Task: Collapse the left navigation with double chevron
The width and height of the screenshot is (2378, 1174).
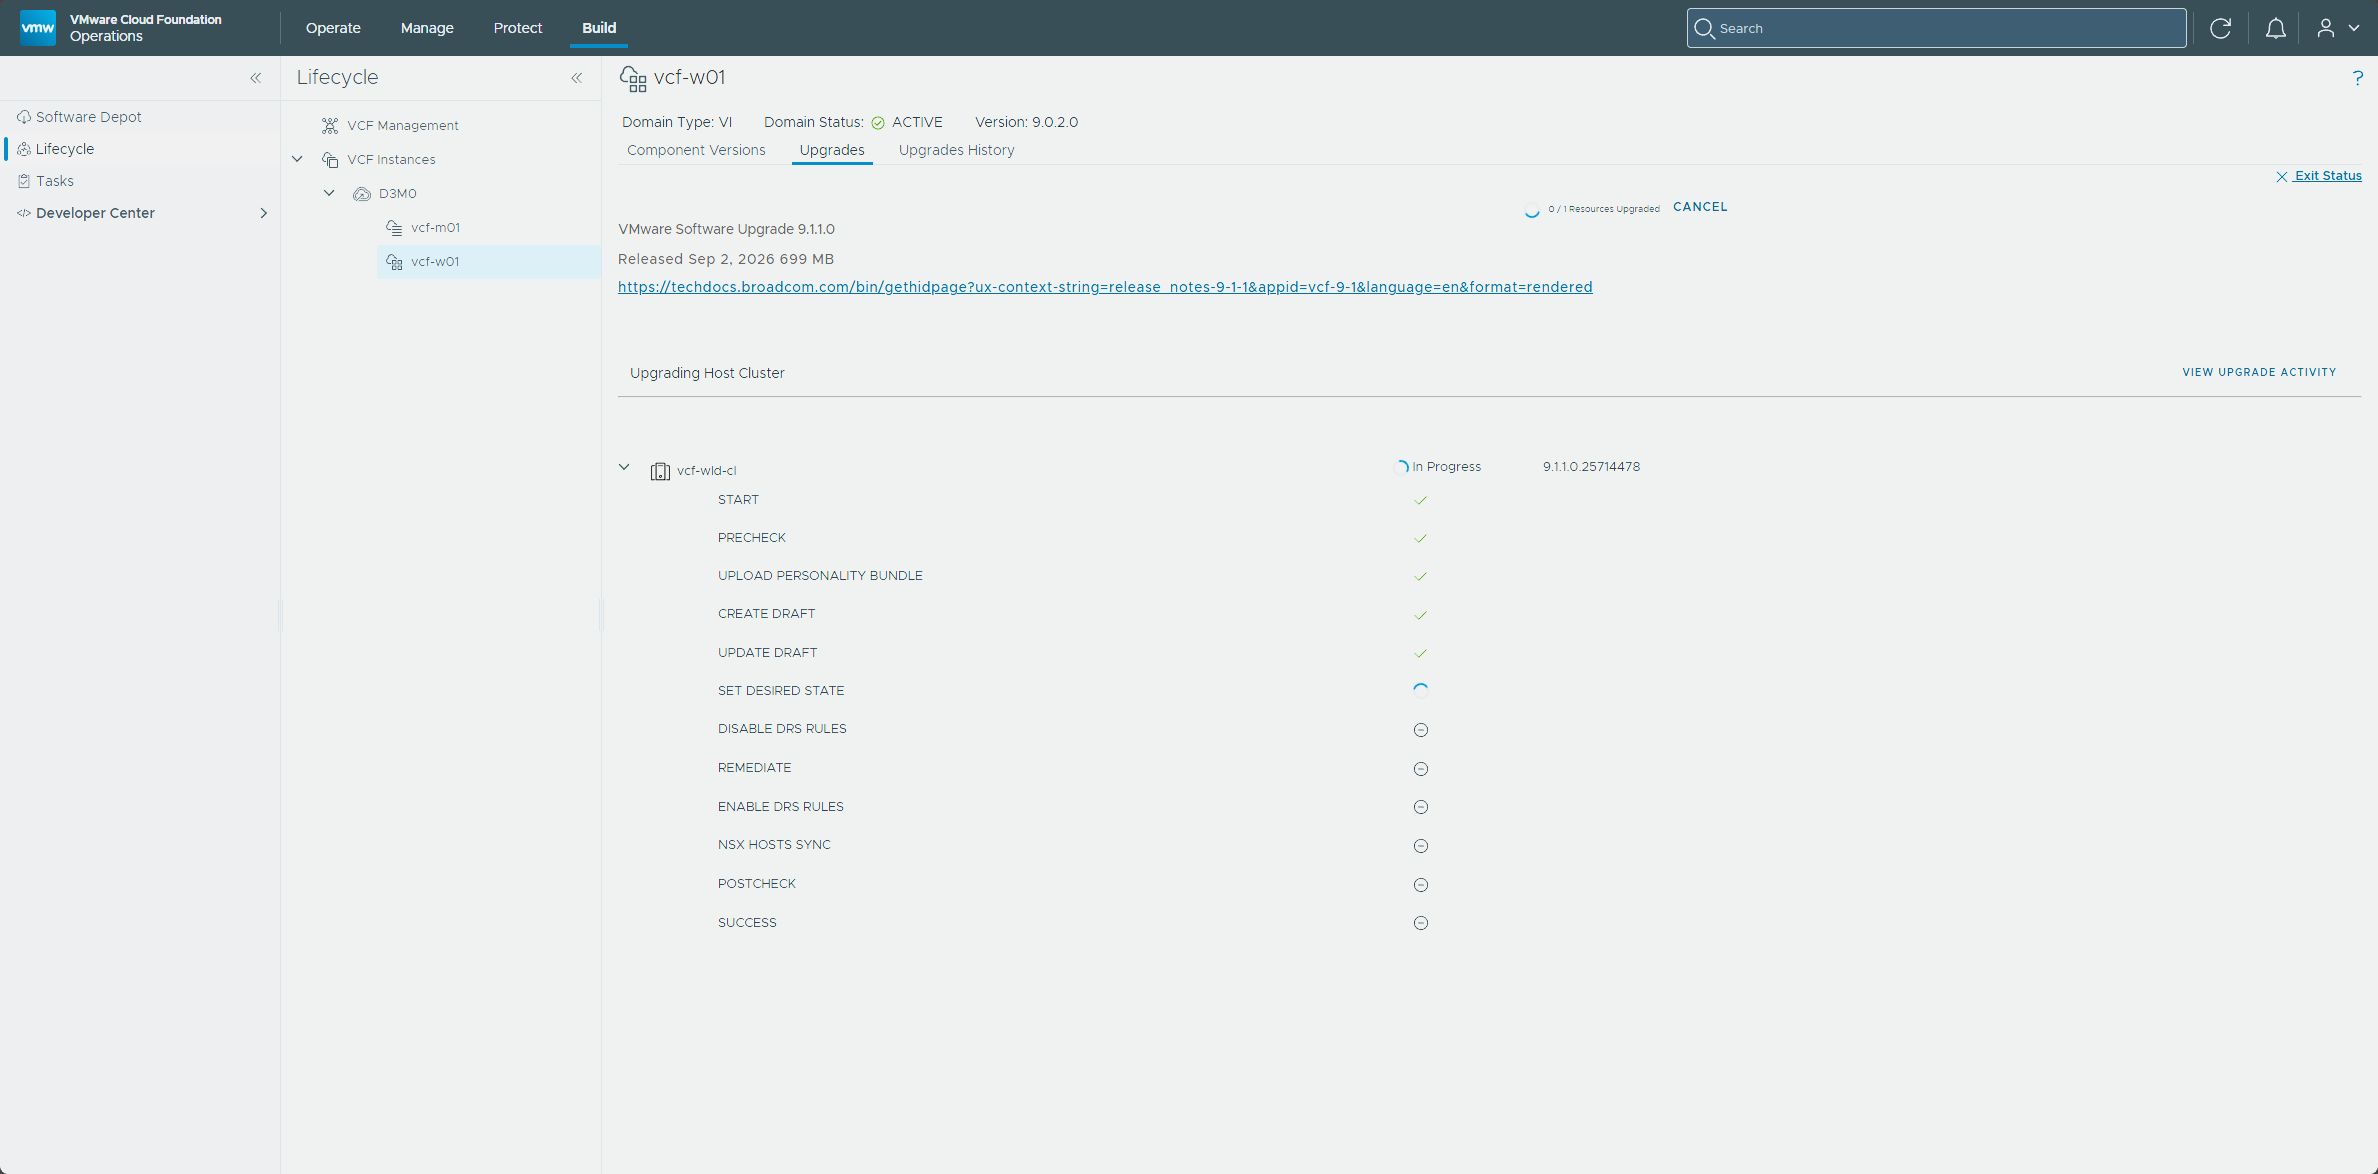Action: tap(256, 78)
